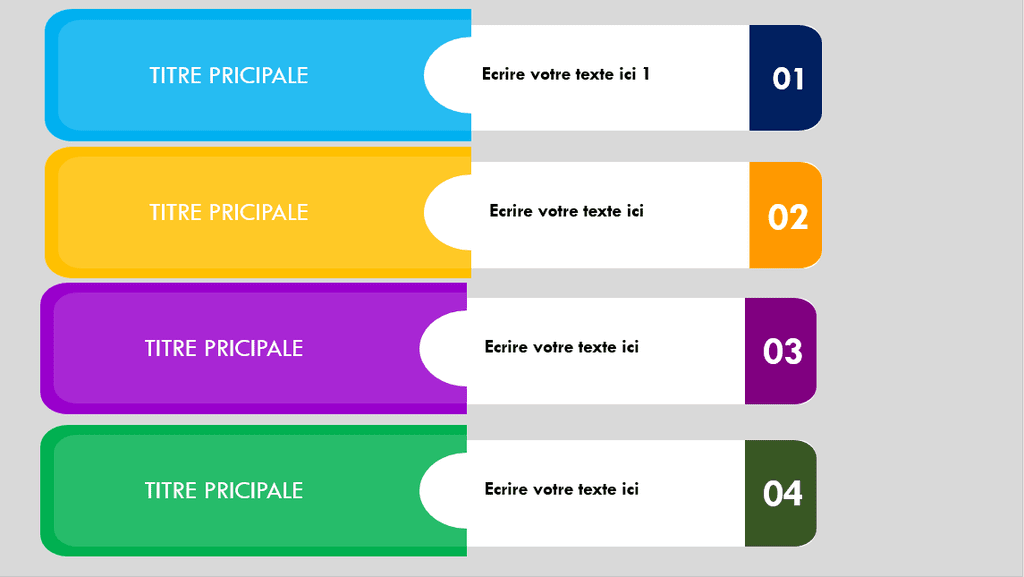This screenshot has height=577, width=1024.
Task: Select the purple TITRE PRICIPALE title text
Action: point(224,348)
